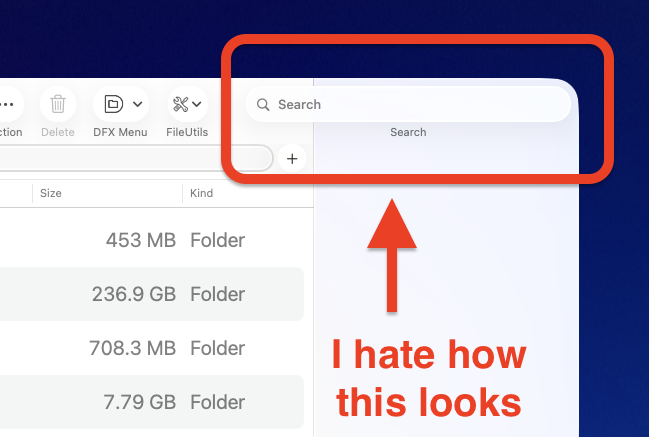Focus the Search text field

[x=408, y=104]
